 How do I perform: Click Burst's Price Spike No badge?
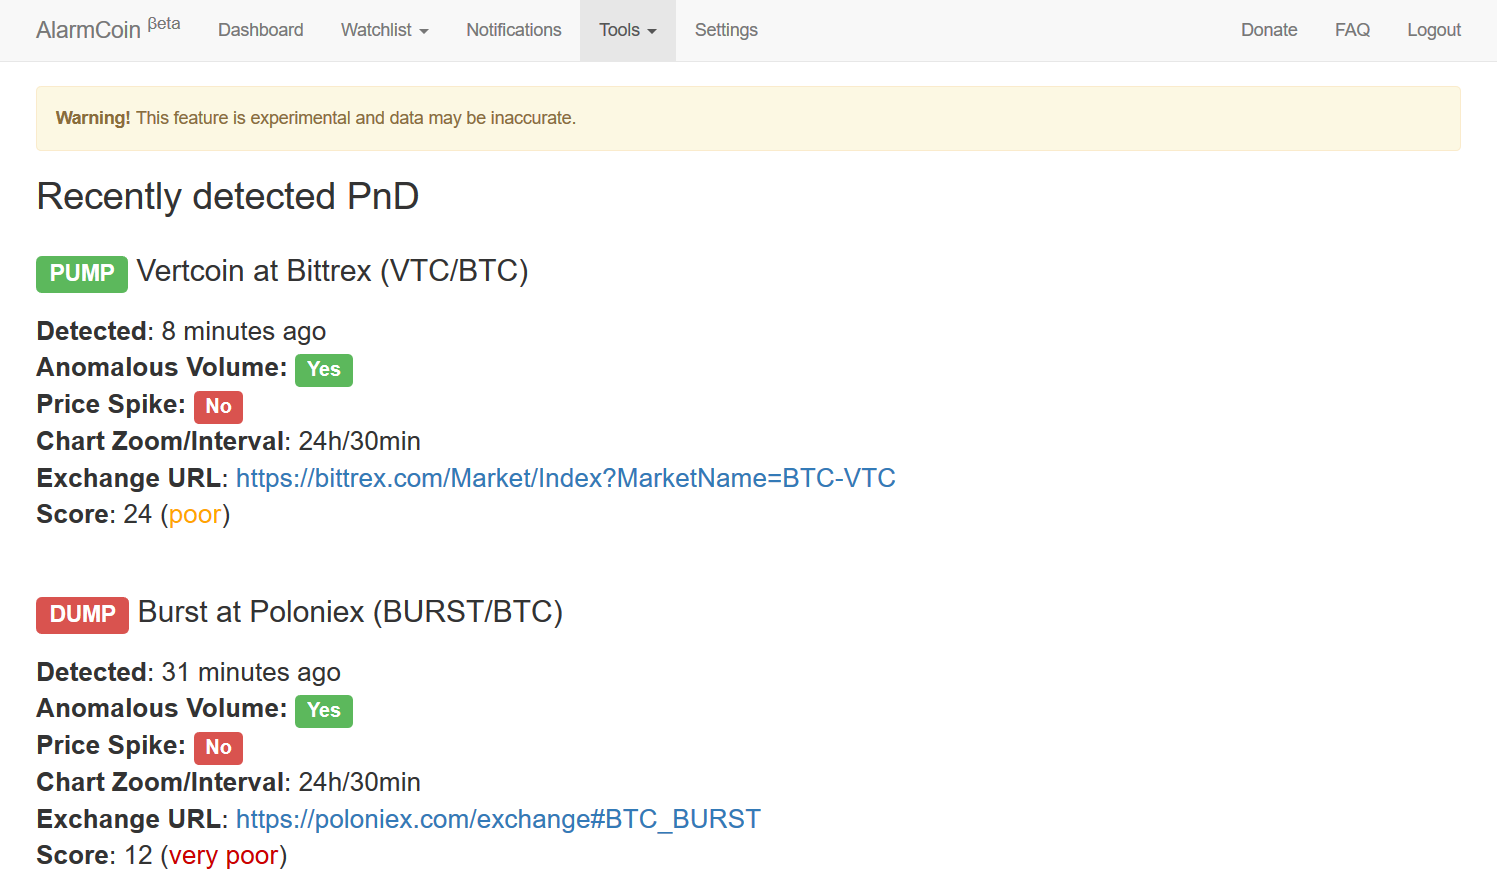(218, 747)
